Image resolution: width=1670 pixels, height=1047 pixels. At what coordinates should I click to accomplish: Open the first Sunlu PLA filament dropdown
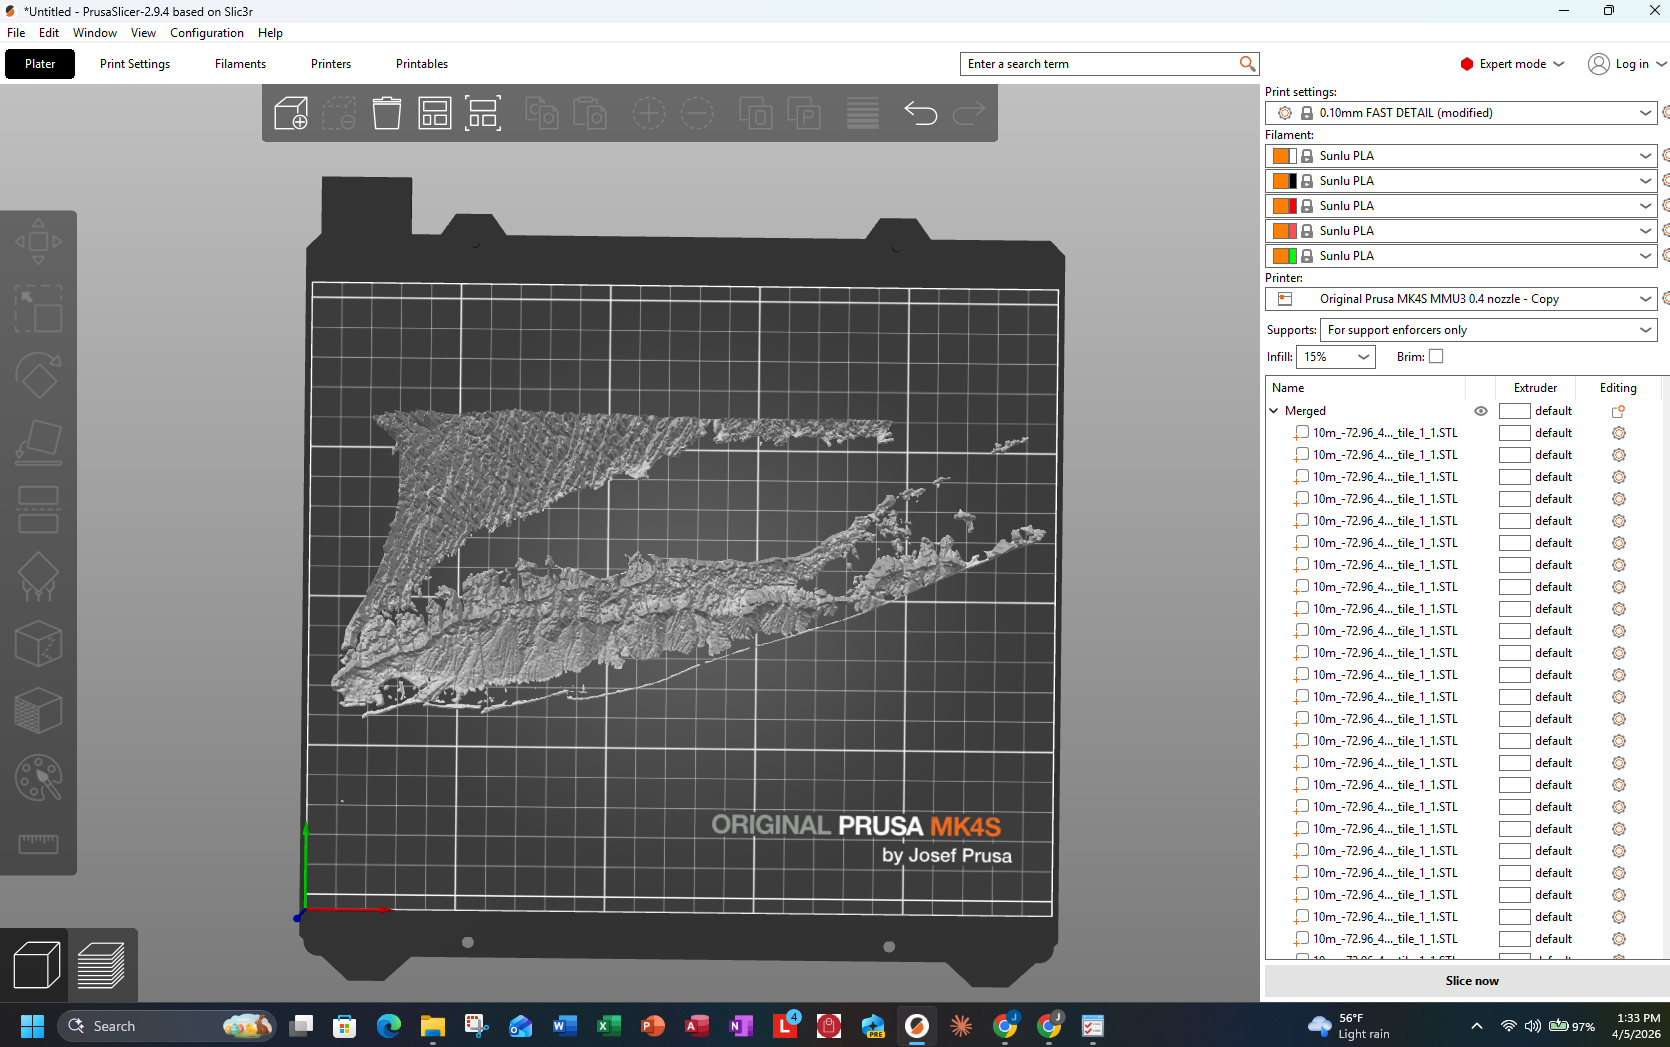click(x=1645, y=156)
